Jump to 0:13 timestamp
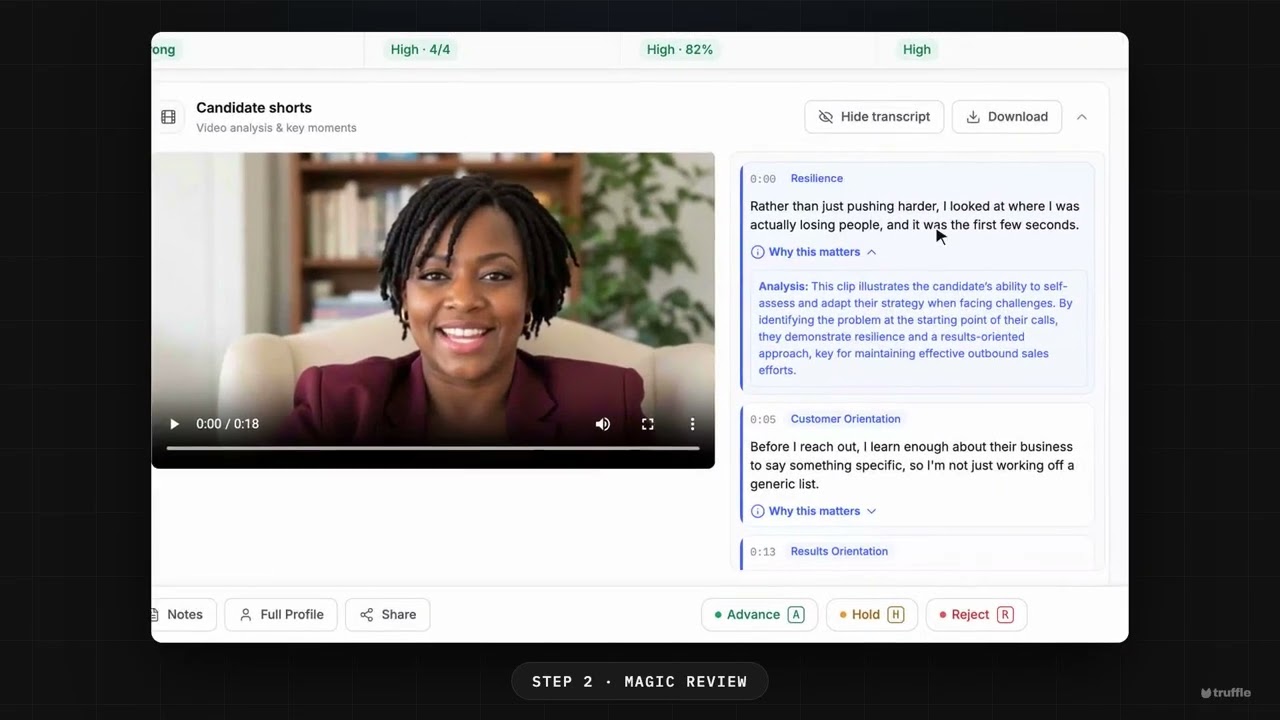1280x720 pixels. (x=763, y=552)
